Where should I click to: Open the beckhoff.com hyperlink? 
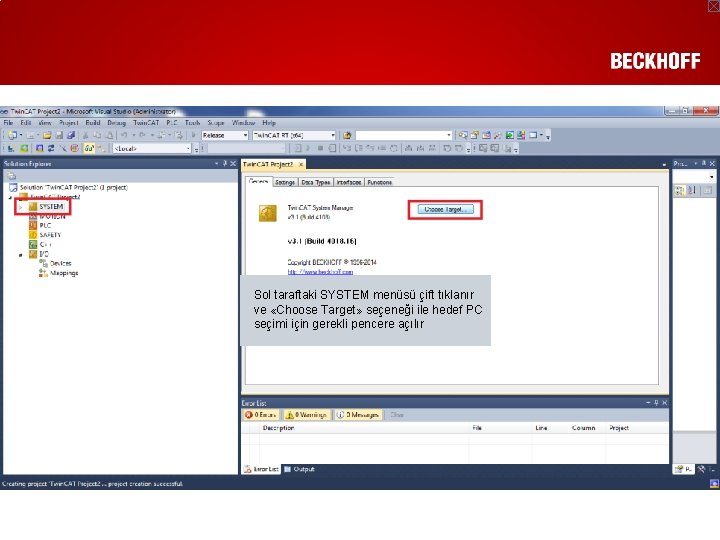pyautogui.click(x=320, y=272)
